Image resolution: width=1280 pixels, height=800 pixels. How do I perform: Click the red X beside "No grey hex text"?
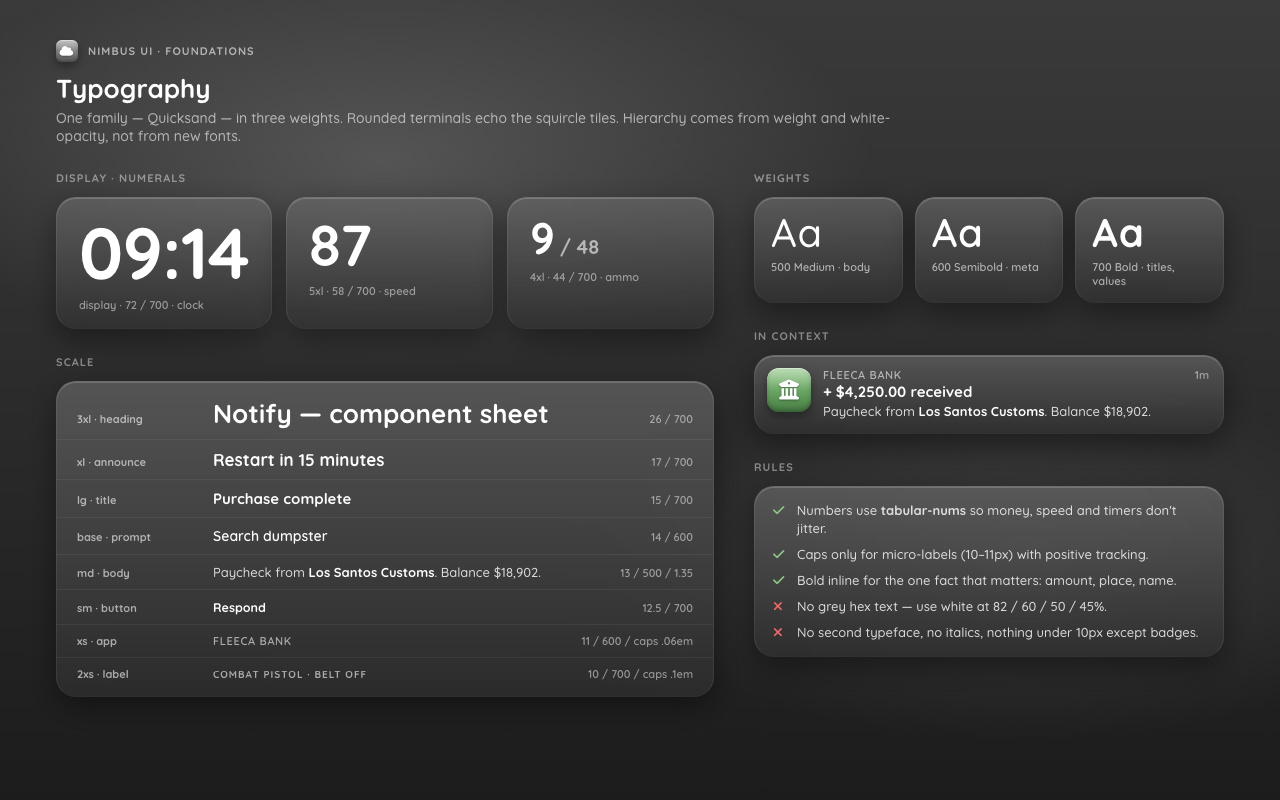[778, 606]
